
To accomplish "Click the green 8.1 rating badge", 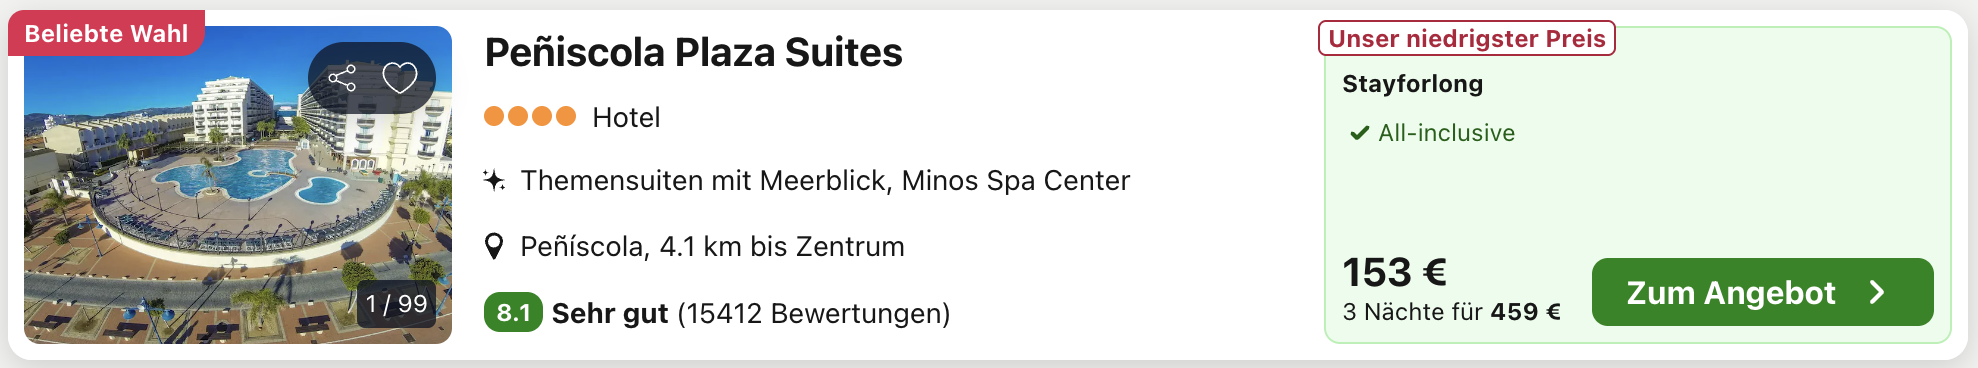I will coord(513,312).
